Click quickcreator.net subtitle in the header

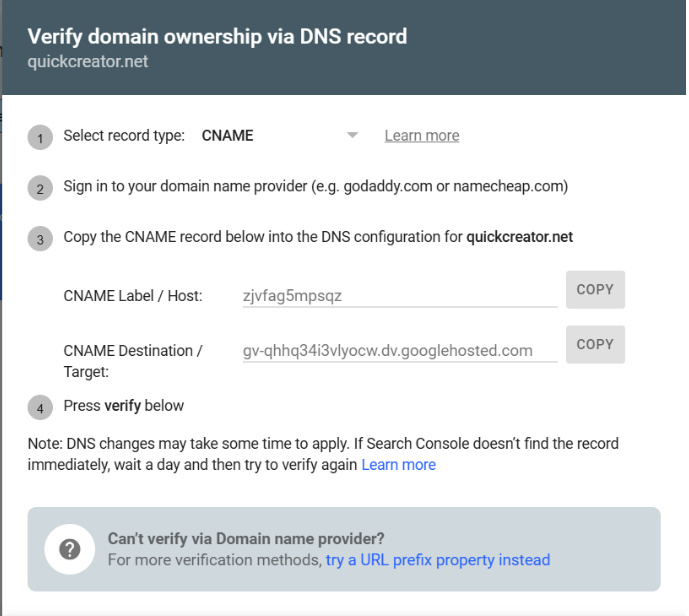87,62
